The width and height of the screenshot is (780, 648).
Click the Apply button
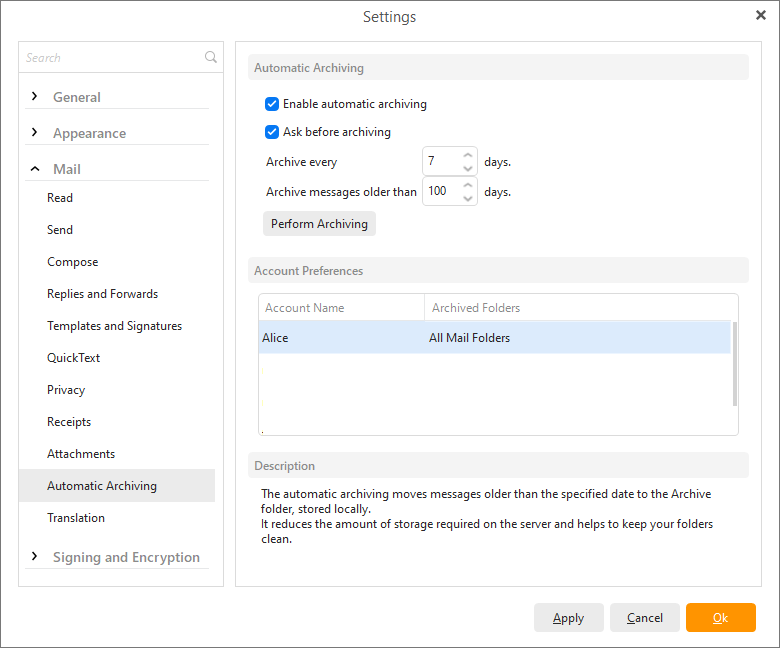569,618
